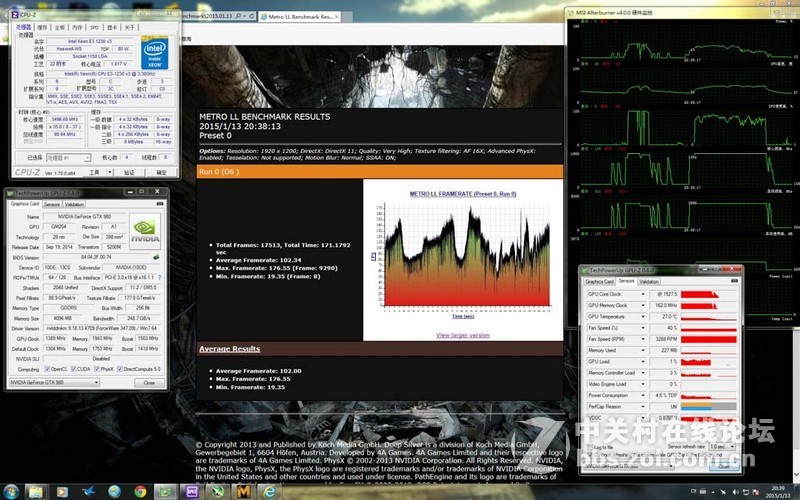The height and width of the screenshot is (500, 800).
Task: Click the camera icon in GPU-Z Sensors window
Action: point(734,281)
